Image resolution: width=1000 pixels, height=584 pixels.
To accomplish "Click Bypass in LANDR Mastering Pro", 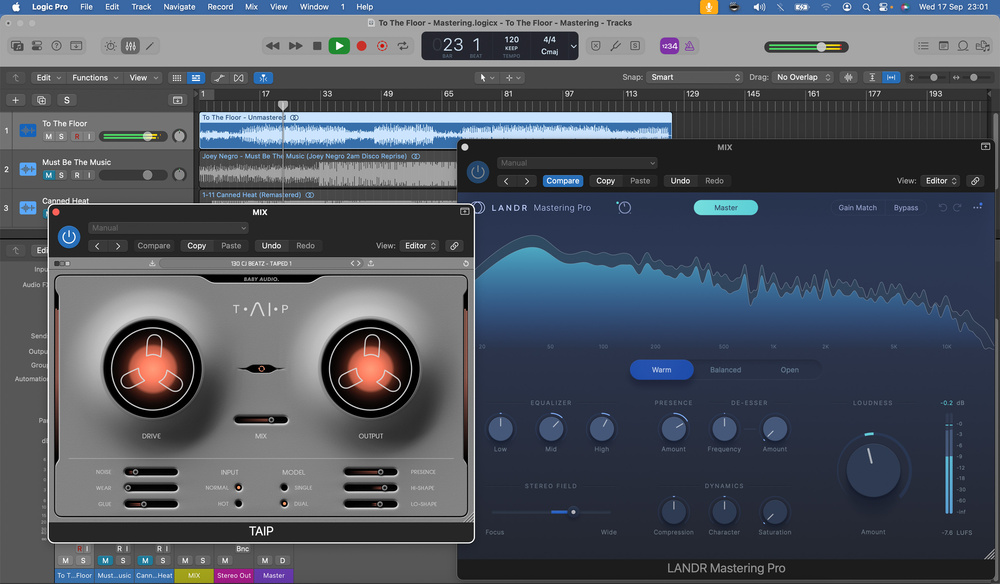I will coord(906,208).
